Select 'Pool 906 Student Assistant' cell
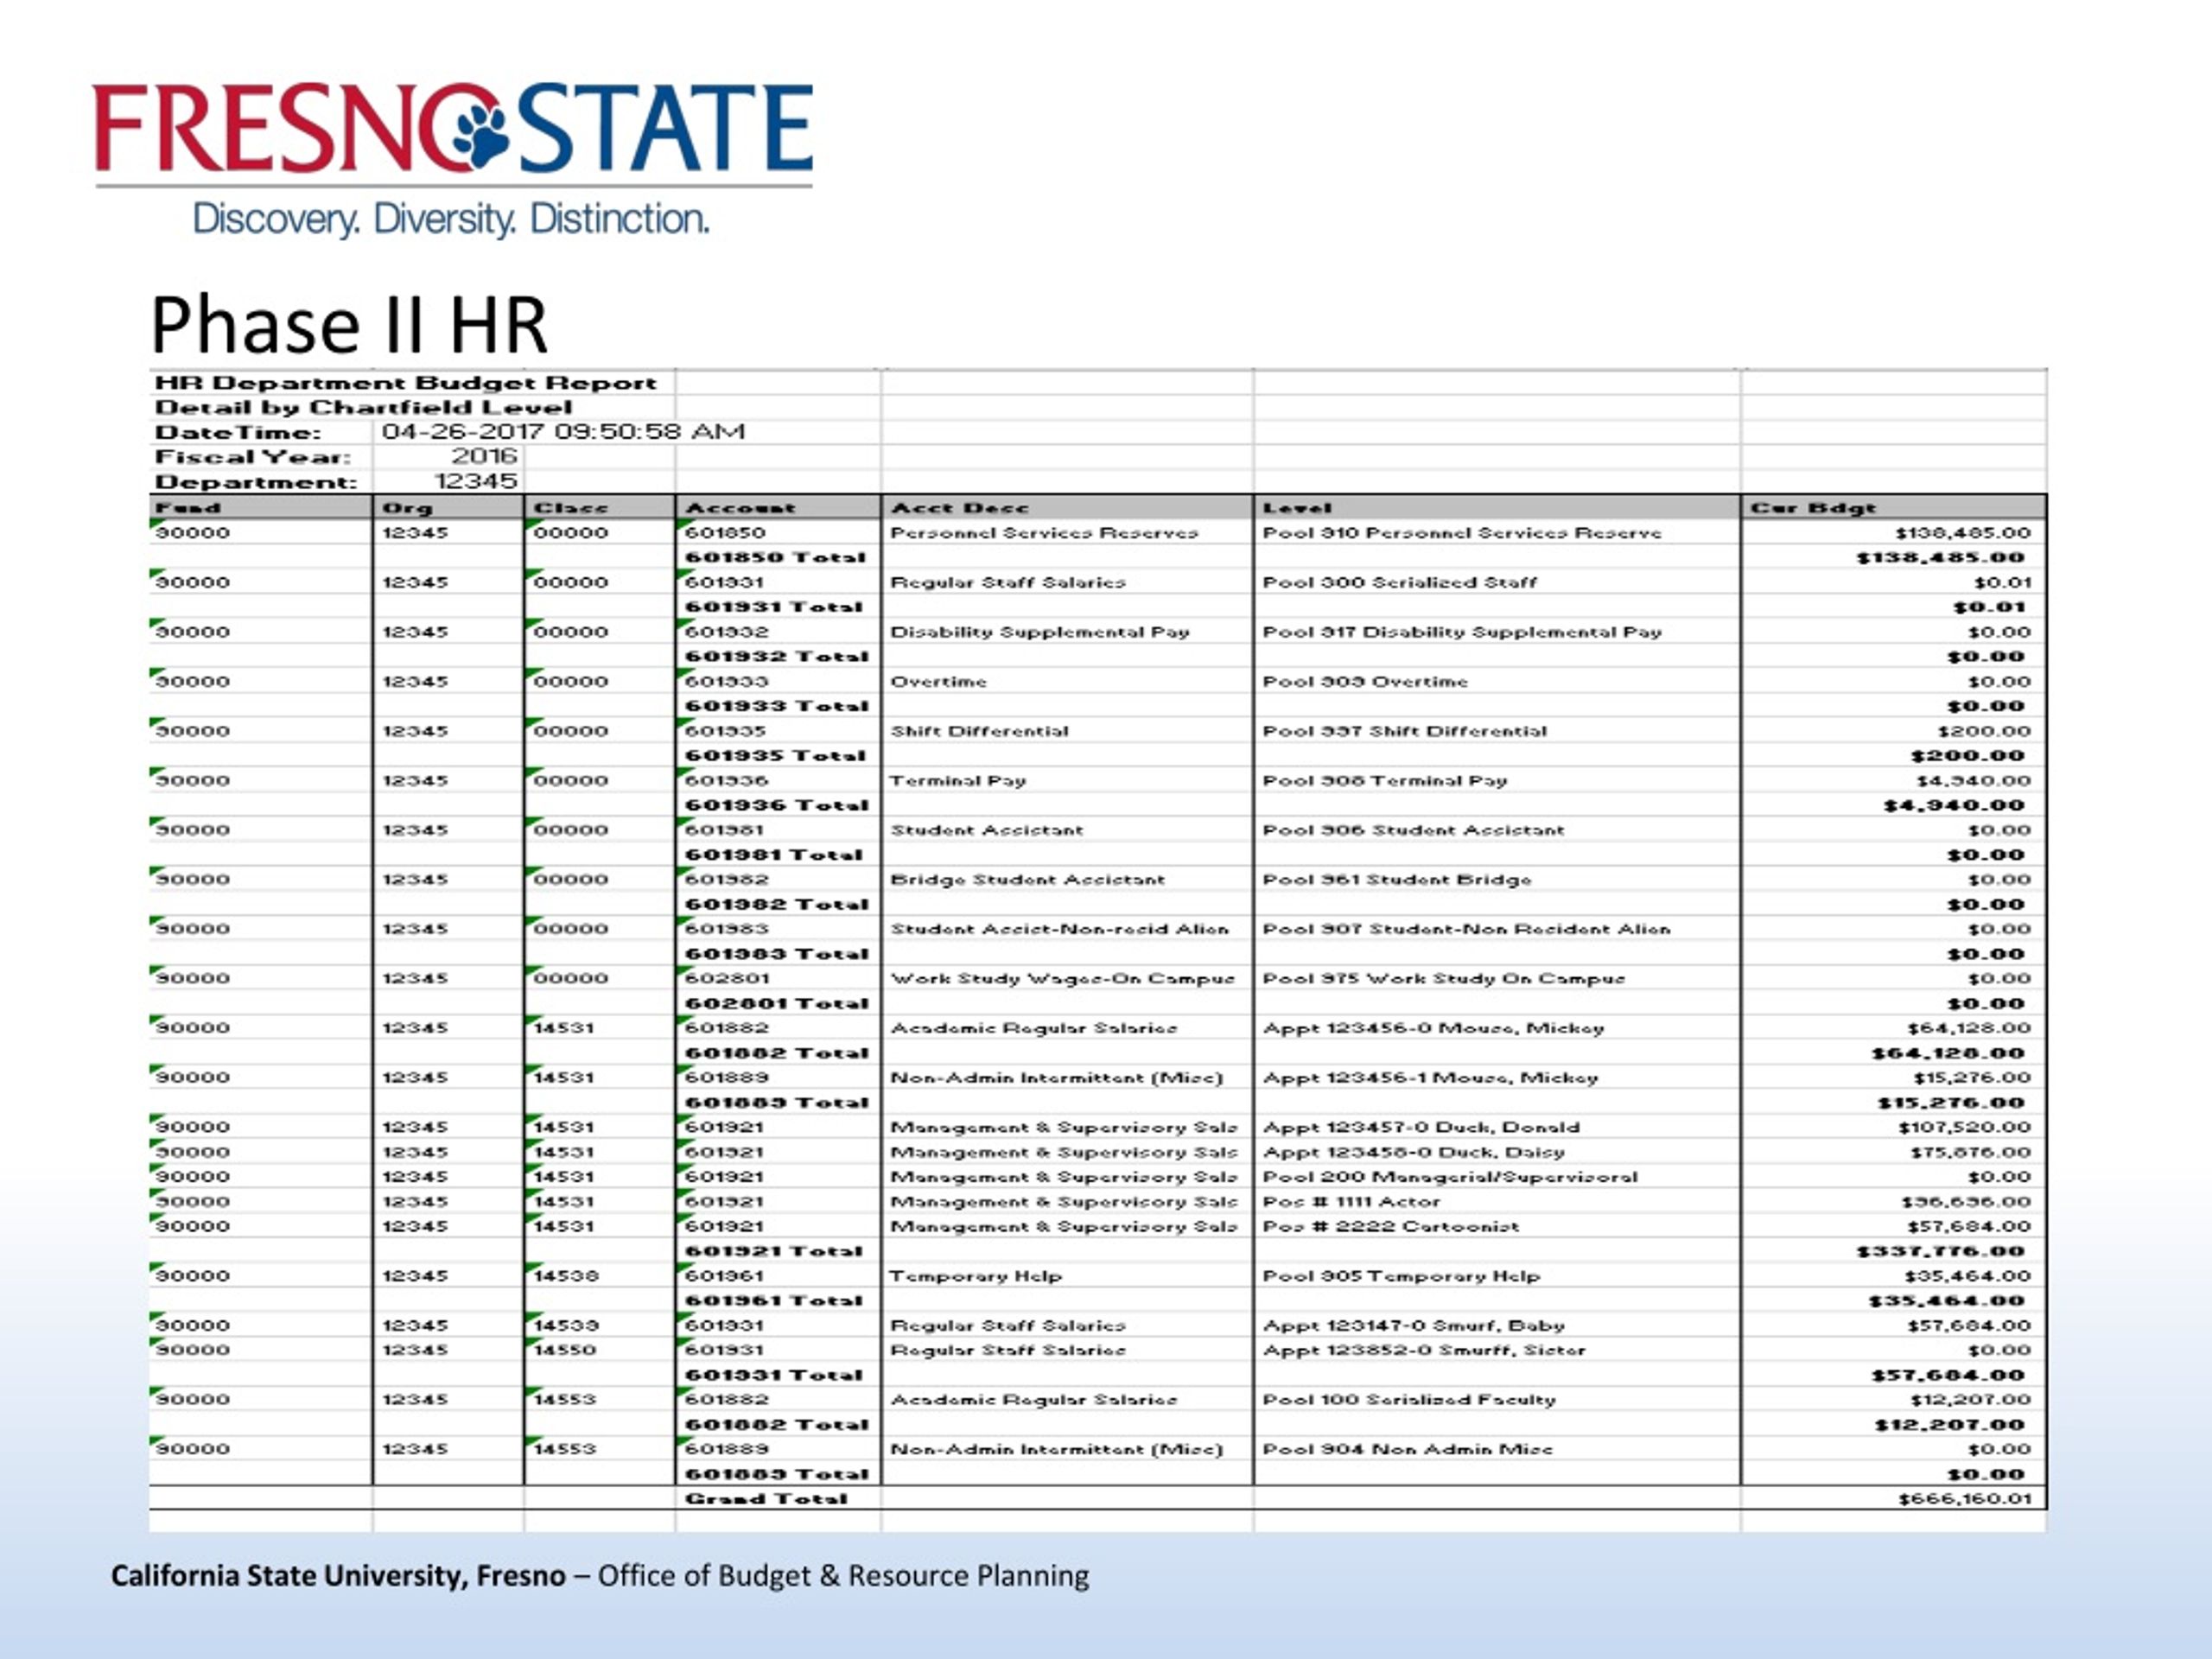2212x1659 pixels. (1497, 830)
